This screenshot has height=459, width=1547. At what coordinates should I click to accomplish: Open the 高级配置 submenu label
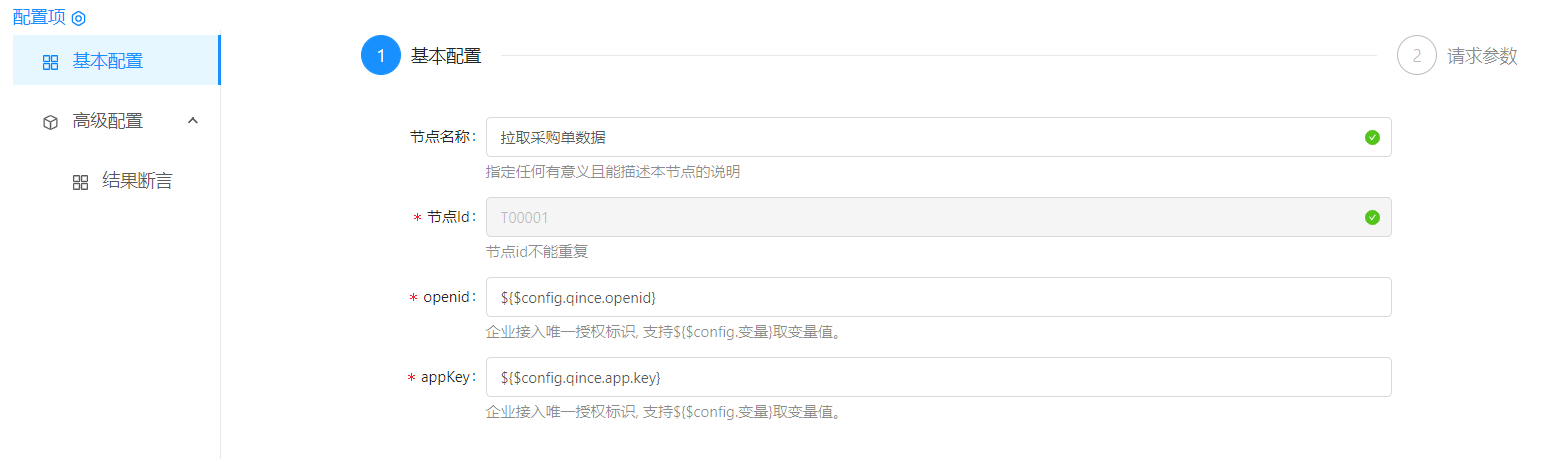pos(107,121)
